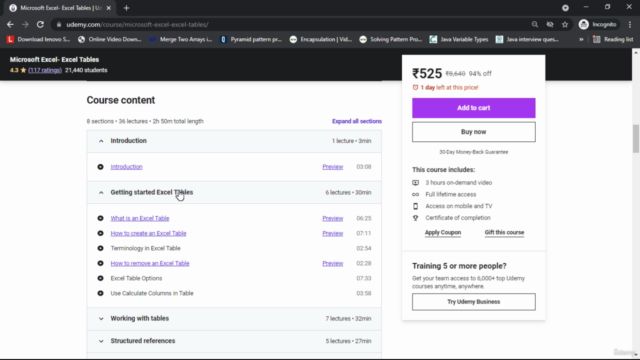Click the Buy now button
The width and height of the screenshot is (640, 360).
pos(473,132)
